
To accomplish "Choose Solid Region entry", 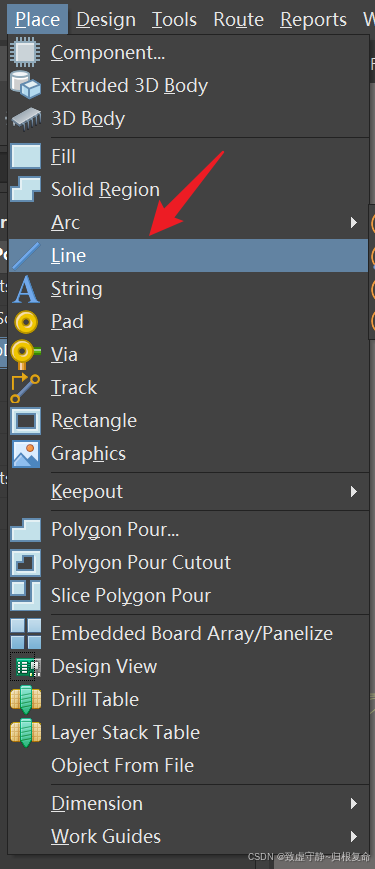I will [188, 190].
